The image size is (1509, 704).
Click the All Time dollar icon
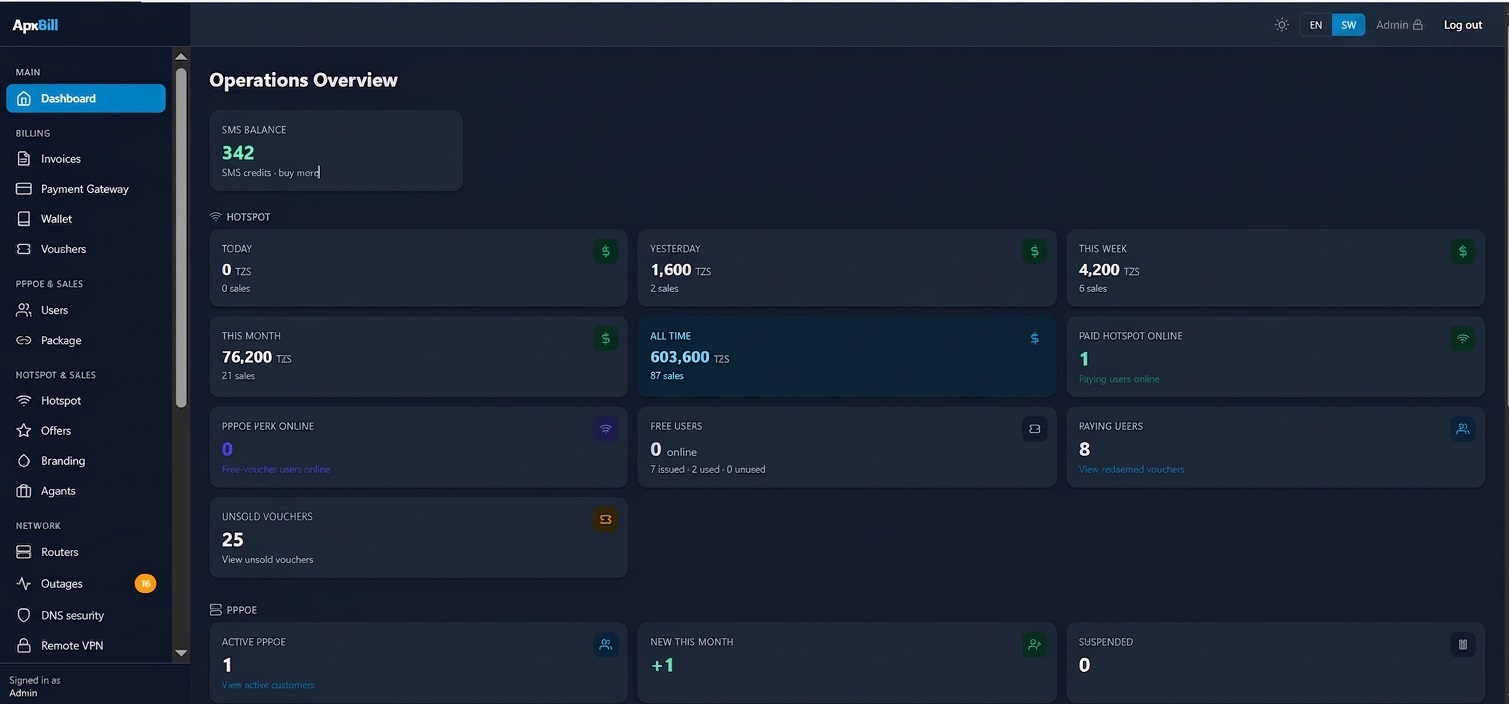1034,339
